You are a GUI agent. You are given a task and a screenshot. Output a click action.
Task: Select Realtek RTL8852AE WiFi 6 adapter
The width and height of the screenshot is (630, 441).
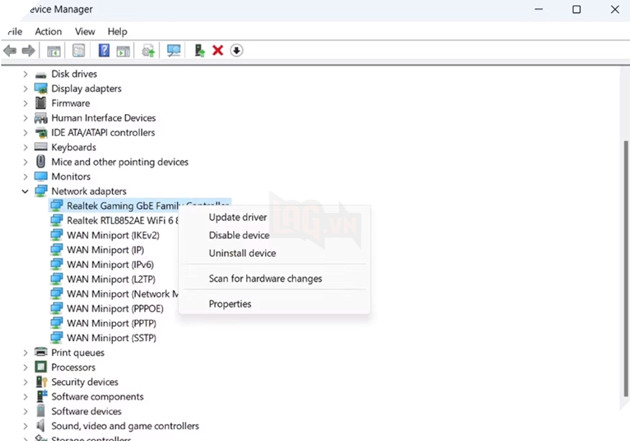[x=114, y=220]
